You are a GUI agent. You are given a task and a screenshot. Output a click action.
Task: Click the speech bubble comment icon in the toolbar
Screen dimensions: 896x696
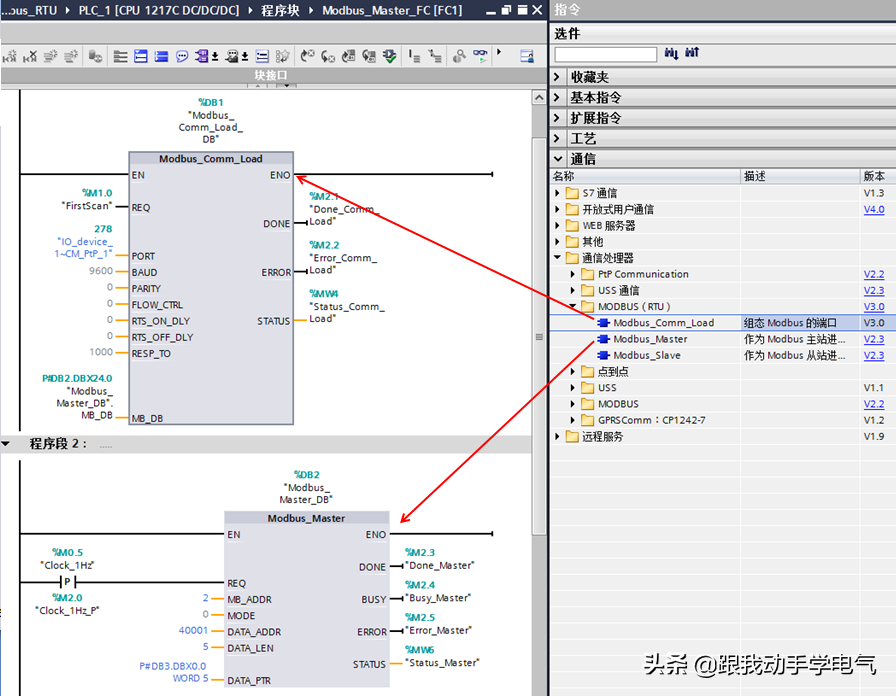click(x=182, y=56)
